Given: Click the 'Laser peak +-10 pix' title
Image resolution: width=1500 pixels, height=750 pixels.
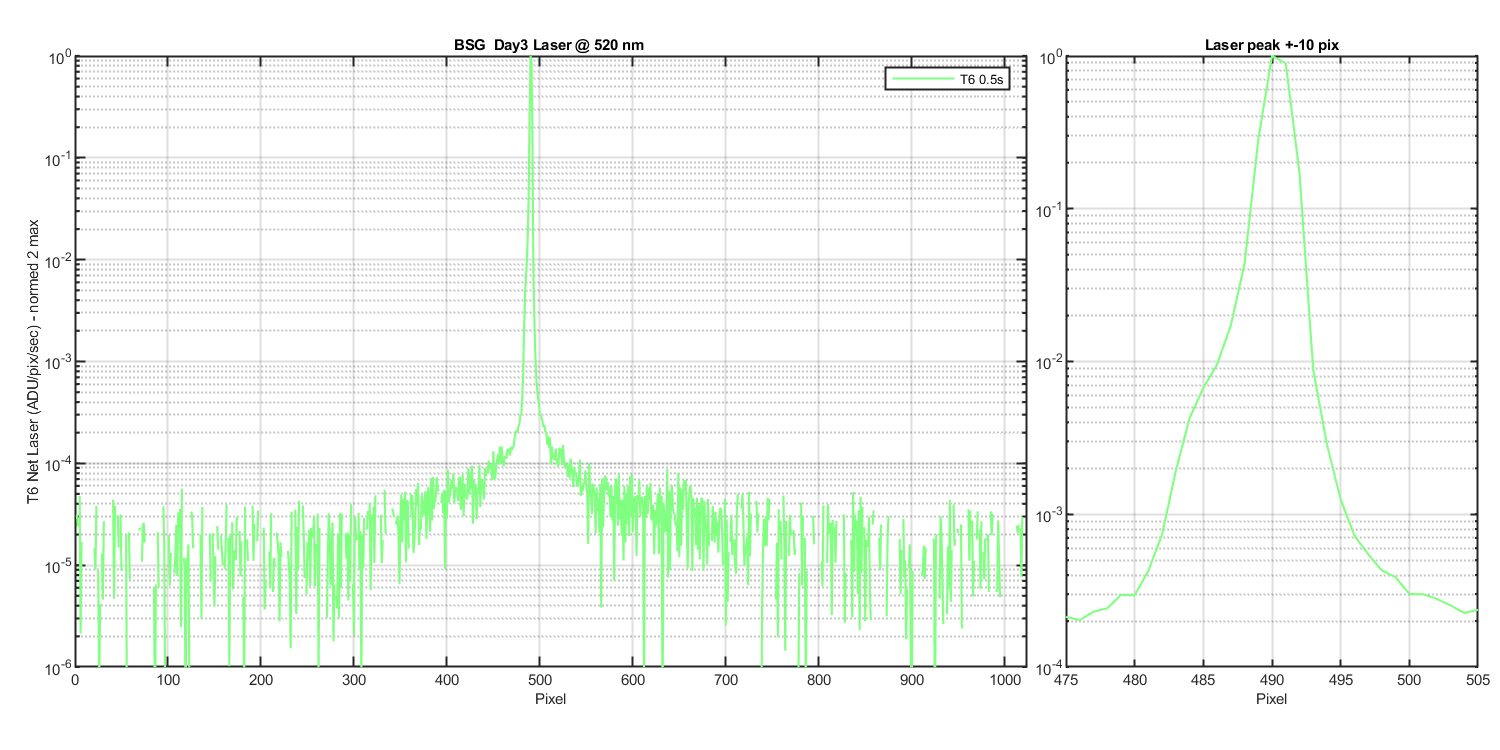Looking at the screenshot, I should click(x=1271, y=46).
